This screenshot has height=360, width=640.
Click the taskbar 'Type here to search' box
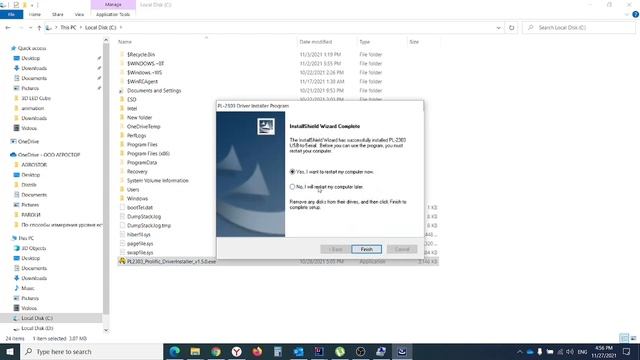[x=92, y=351]
